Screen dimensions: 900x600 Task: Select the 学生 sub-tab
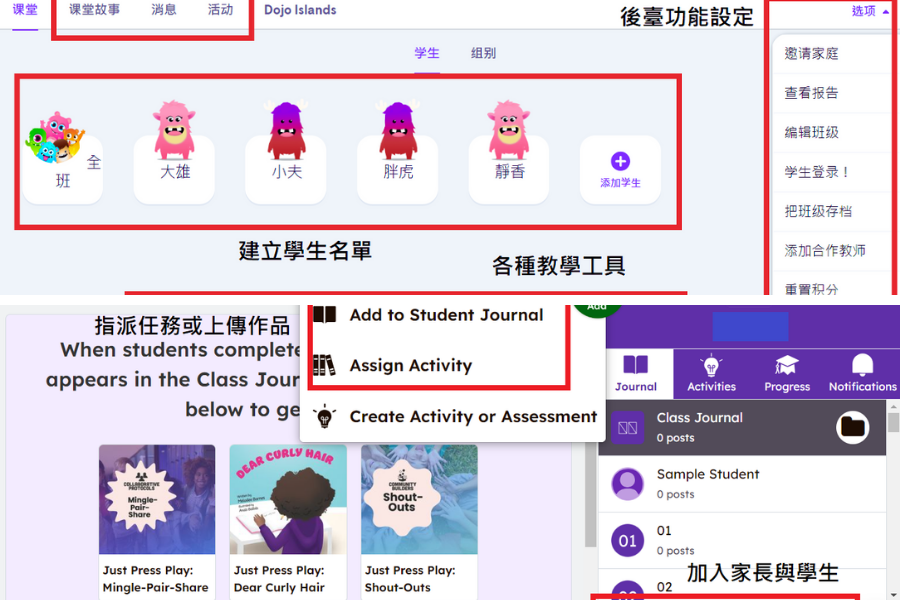(427, 53)
